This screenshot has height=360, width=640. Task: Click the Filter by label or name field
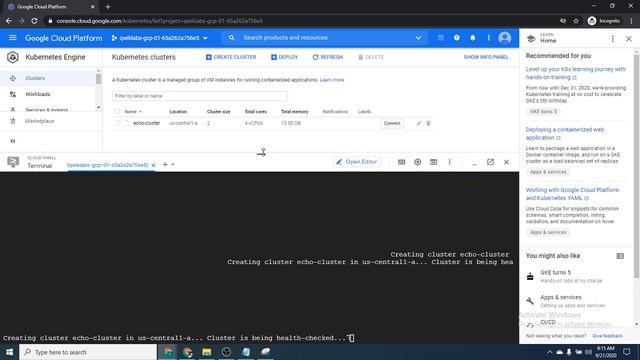point(200,96)
